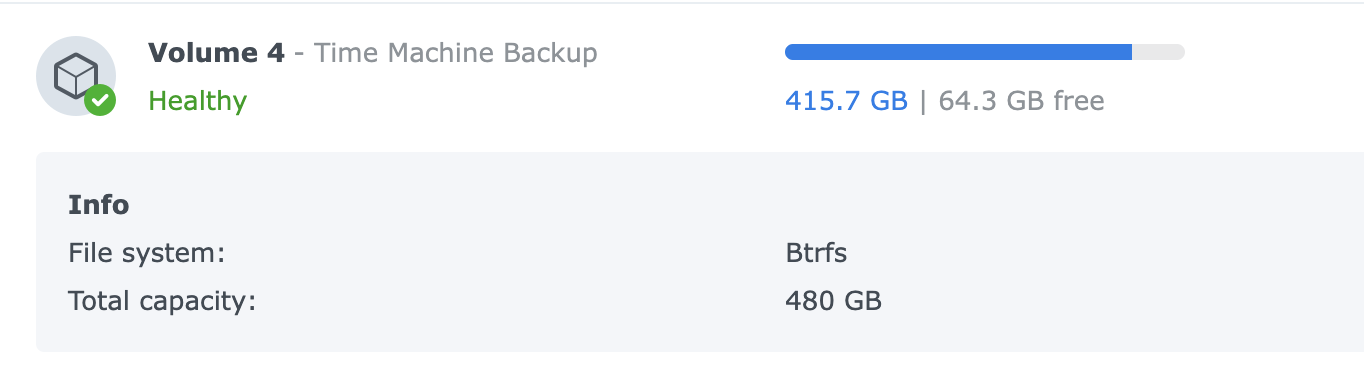Collapse Volume 4 by clicking its header row

point(682,76)
